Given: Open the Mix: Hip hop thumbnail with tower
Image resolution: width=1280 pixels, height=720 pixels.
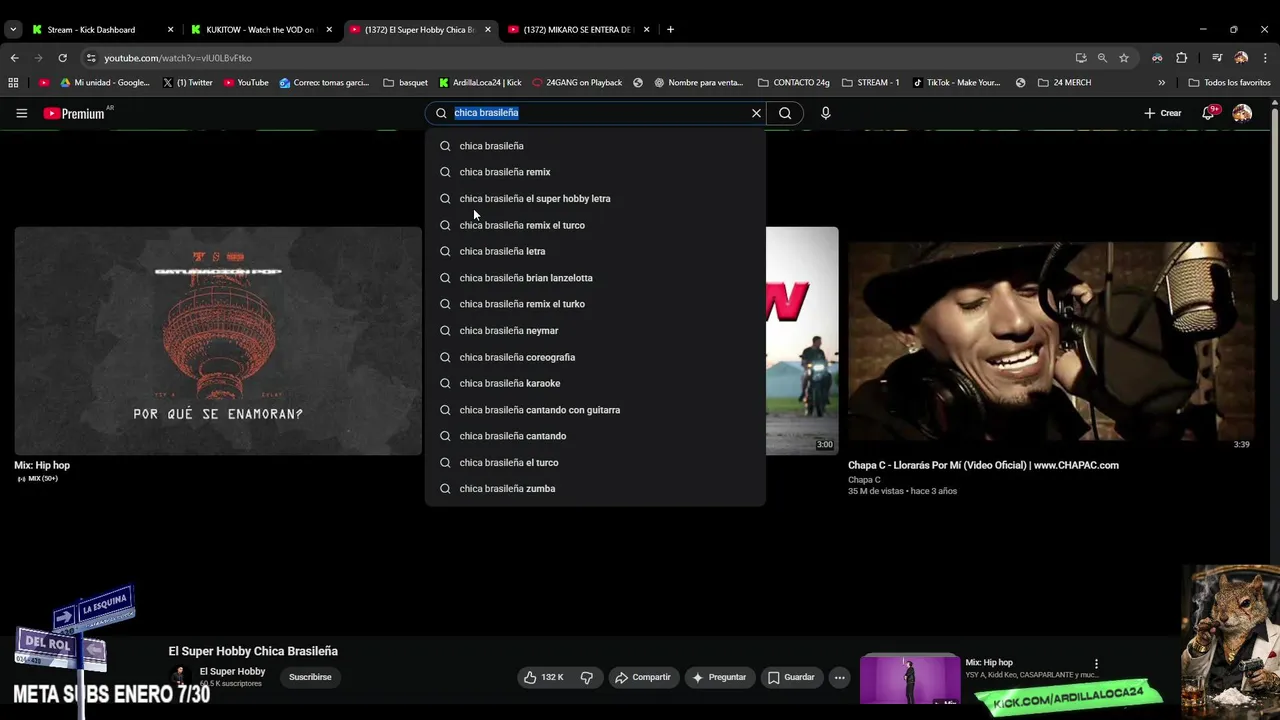Looking at the screenshot, I should pos(218,341).
